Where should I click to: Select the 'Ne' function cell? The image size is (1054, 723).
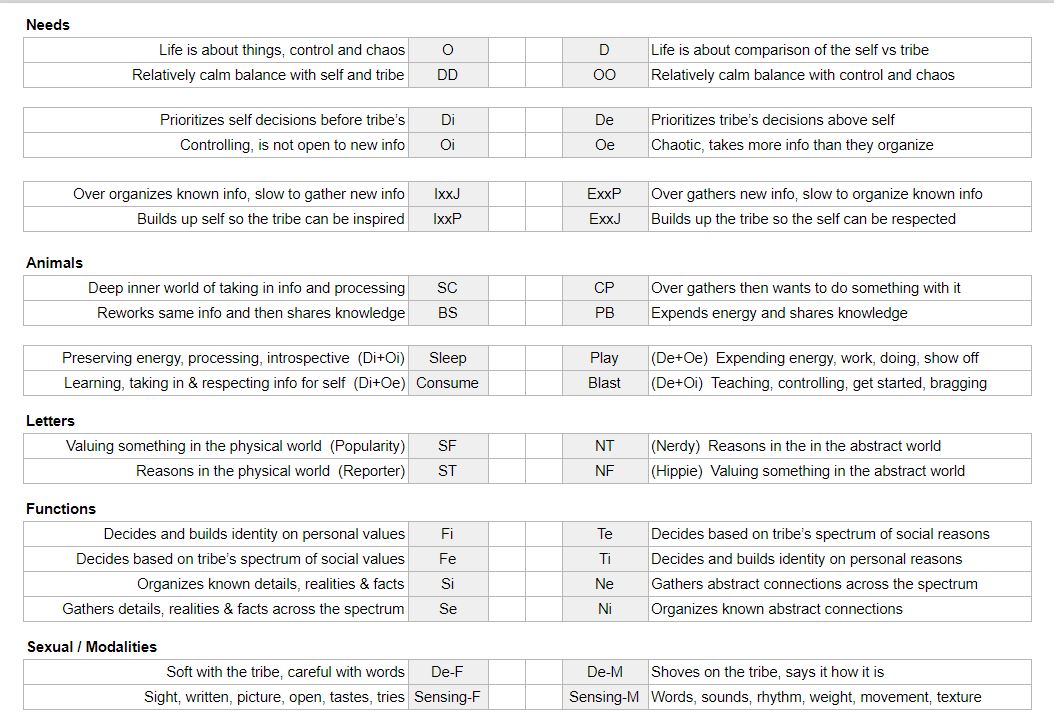tap(604, 584)
